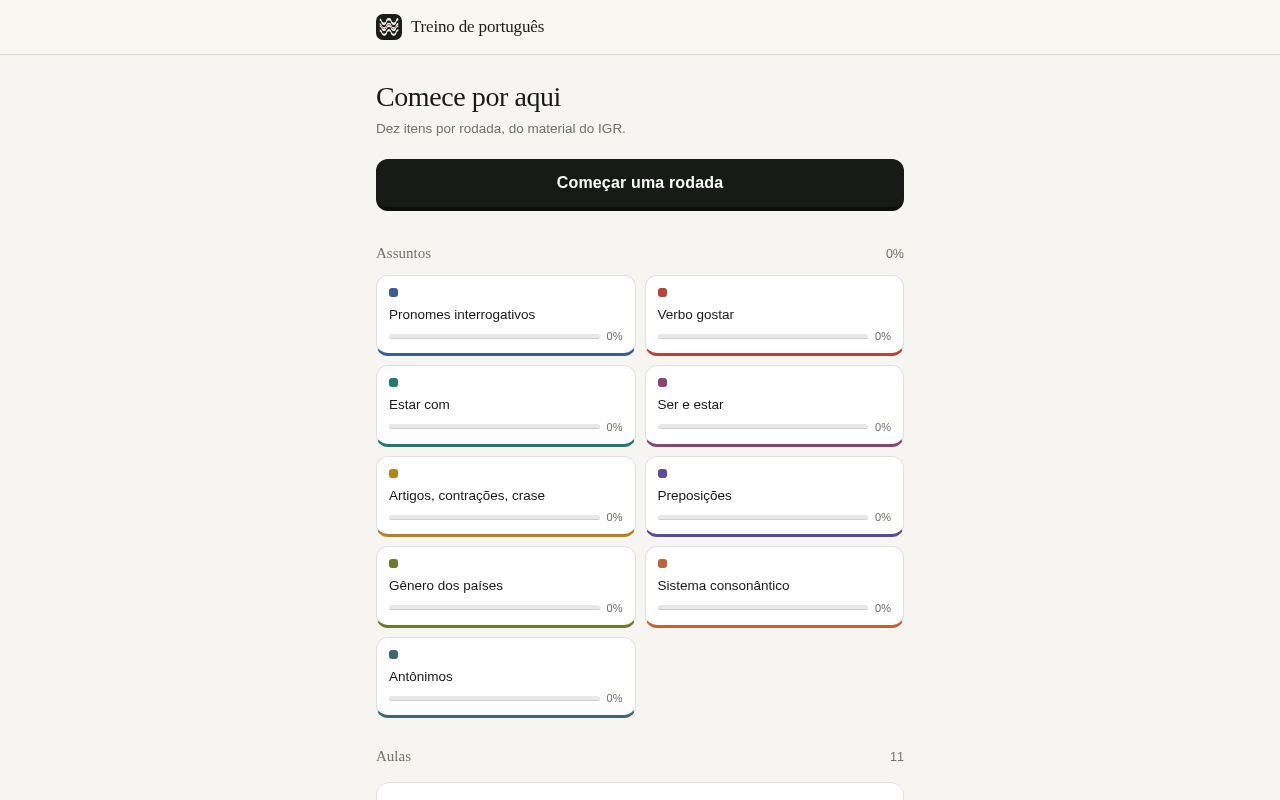Viewport: 1280px width, 800px height.
Task: Open the Antônimos topic card
Action: 506,677
